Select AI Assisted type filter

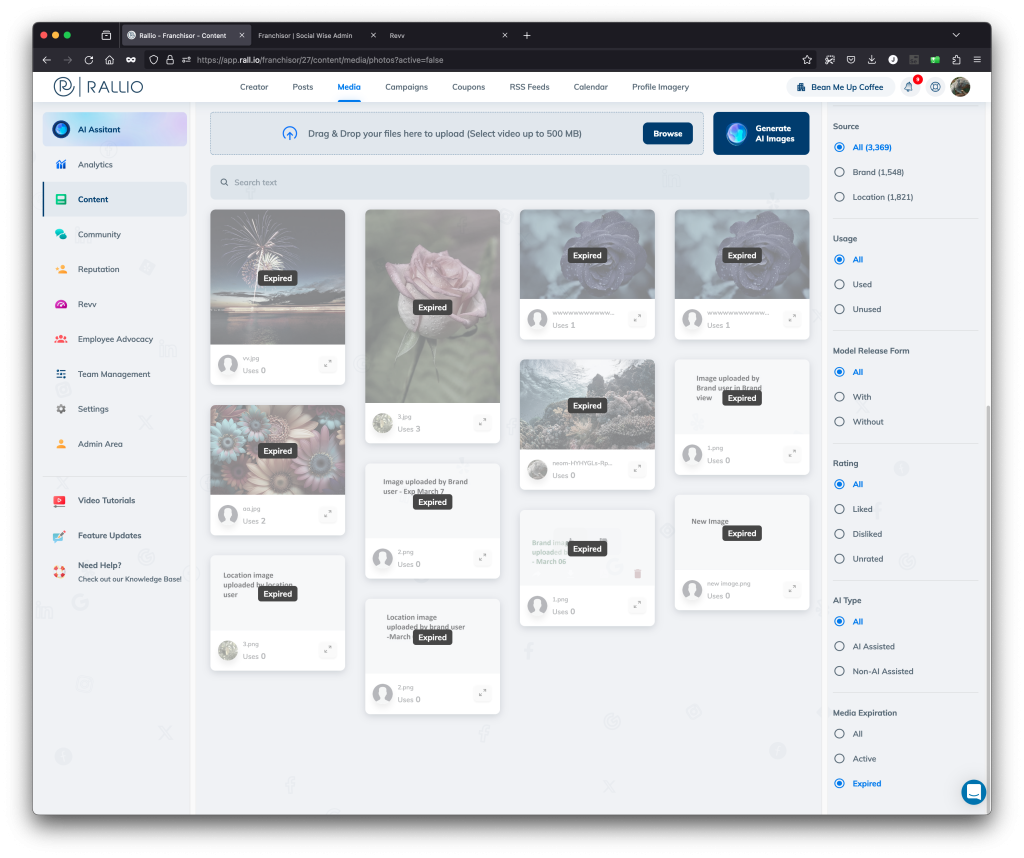(x=839, y=647)
